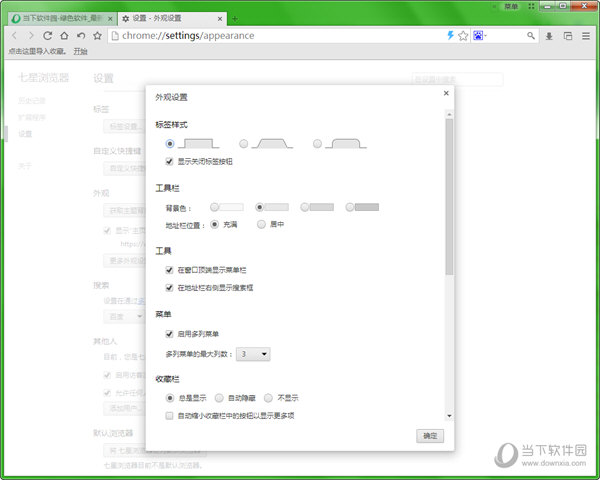600x480 pixels.
Task: Switch to the 当下软件园 tab
Action: [62, 19]
